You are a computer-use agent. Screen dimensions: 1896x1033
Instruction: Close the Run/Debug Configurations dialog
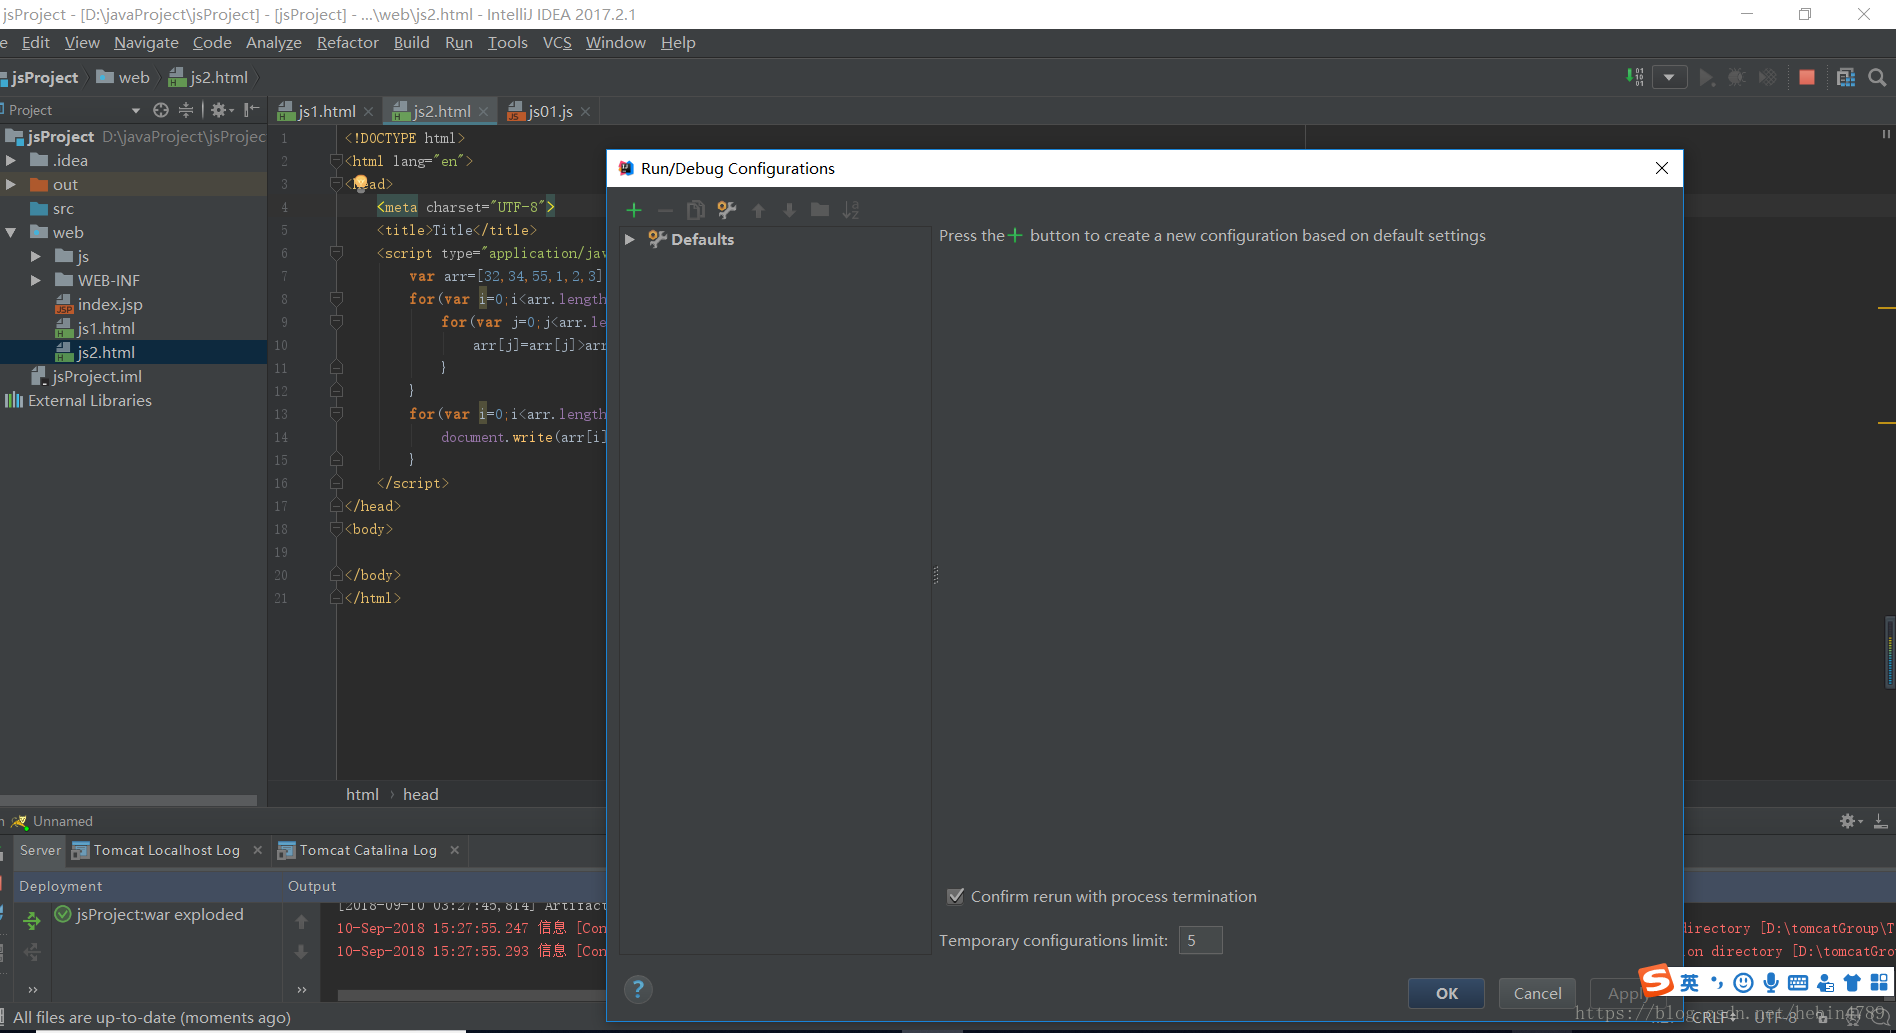1662,168
